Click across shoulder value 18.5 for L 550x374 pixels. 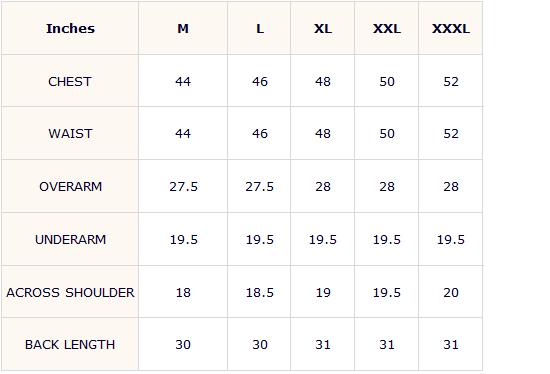point(259,293)
